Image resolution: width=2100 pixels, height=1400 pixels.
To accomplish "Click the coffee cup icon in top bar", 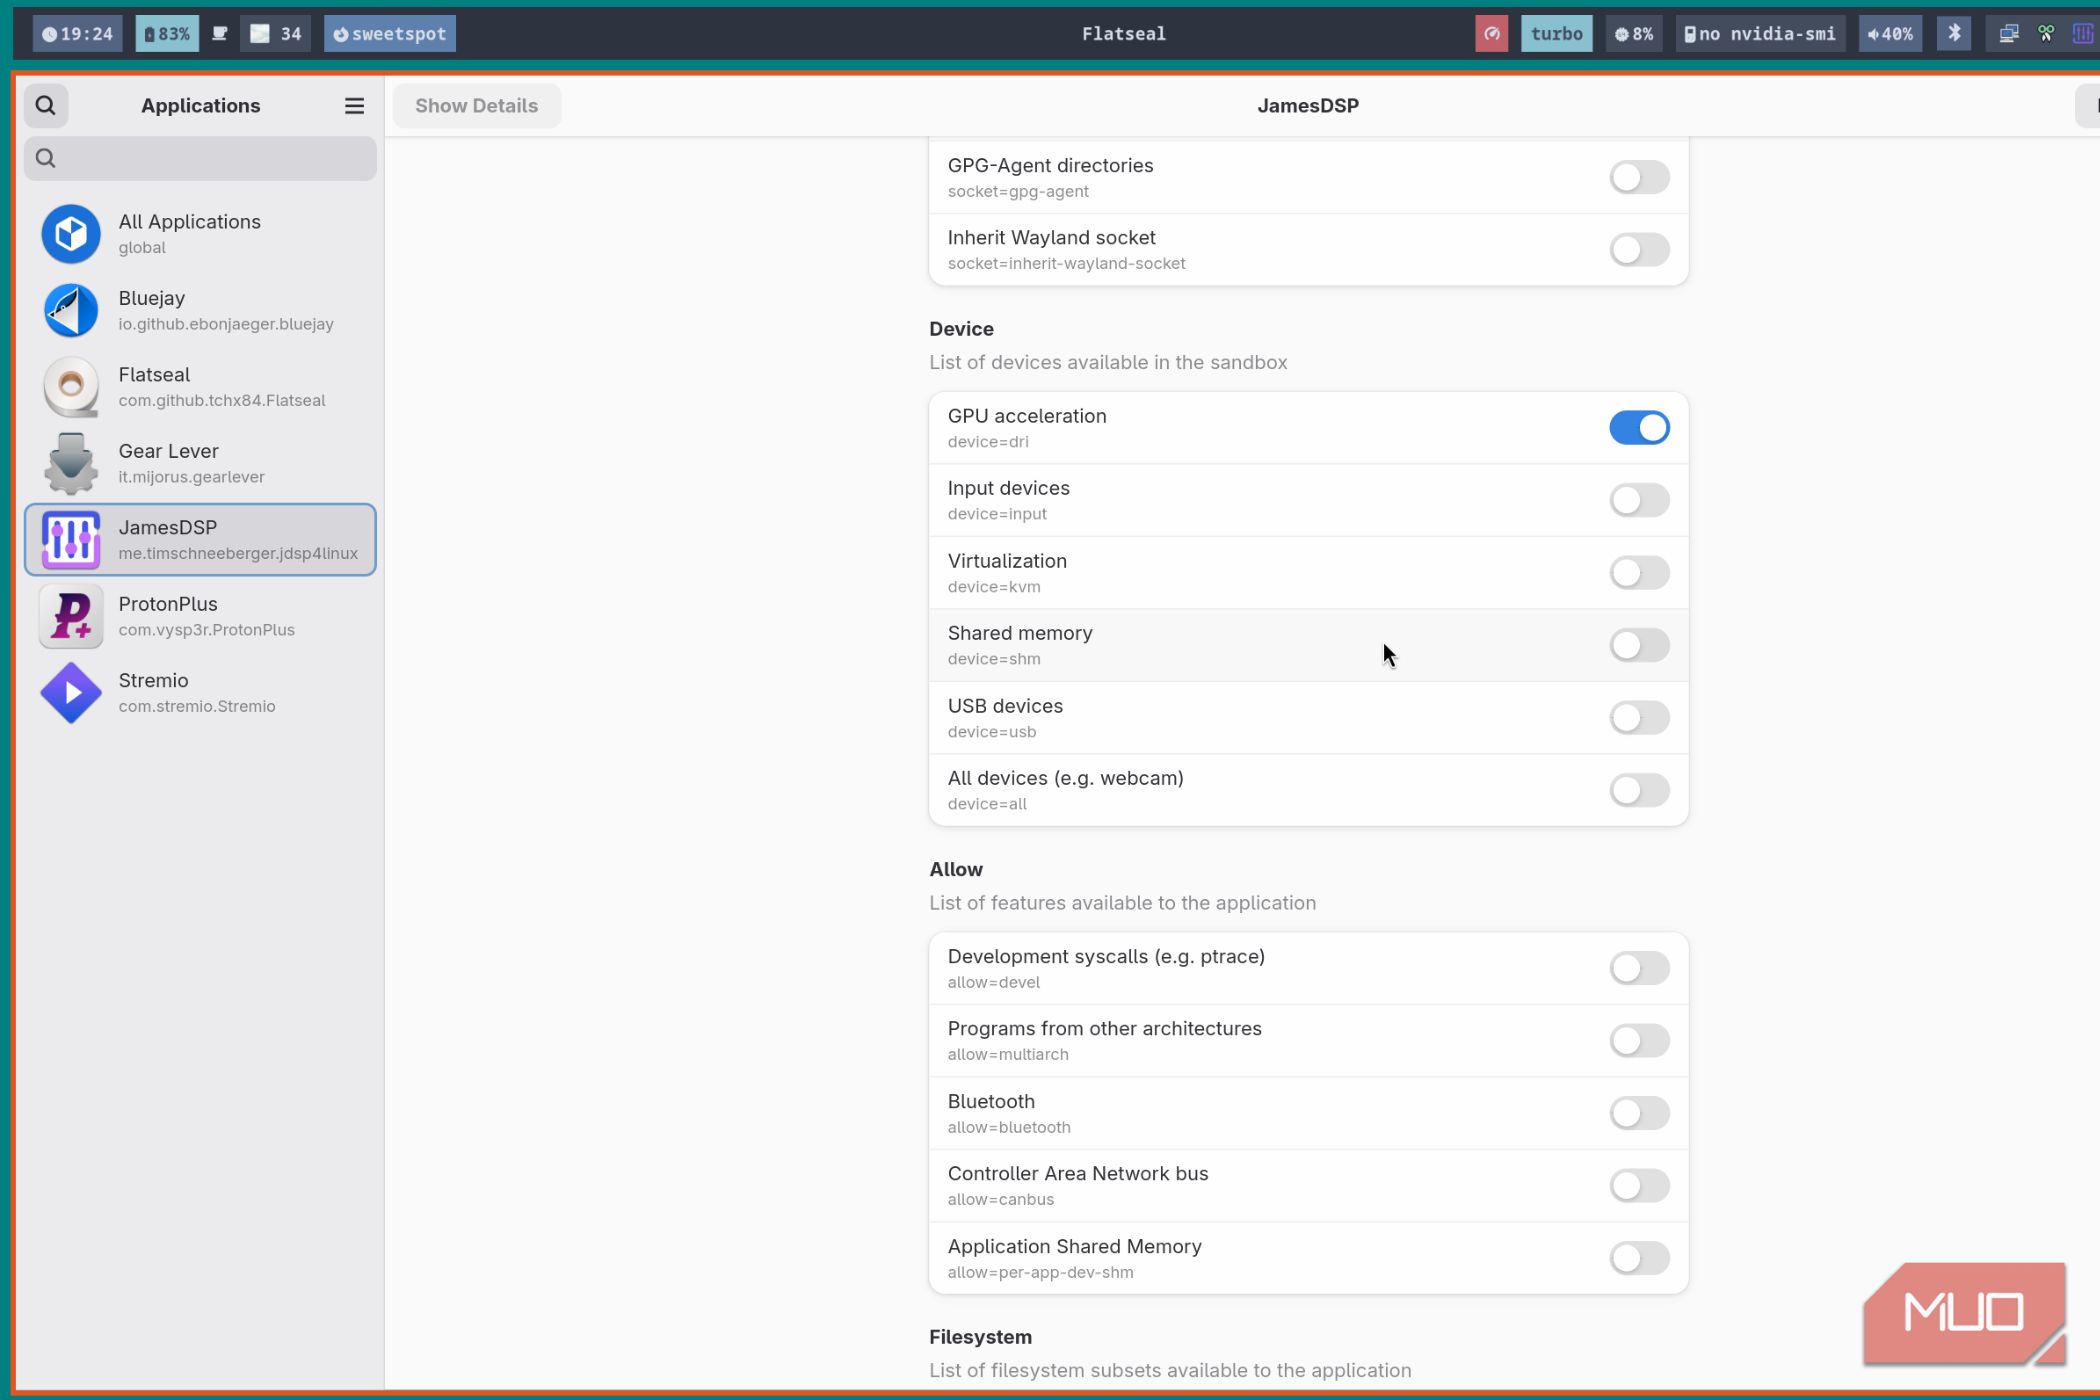I will (220, 34).
